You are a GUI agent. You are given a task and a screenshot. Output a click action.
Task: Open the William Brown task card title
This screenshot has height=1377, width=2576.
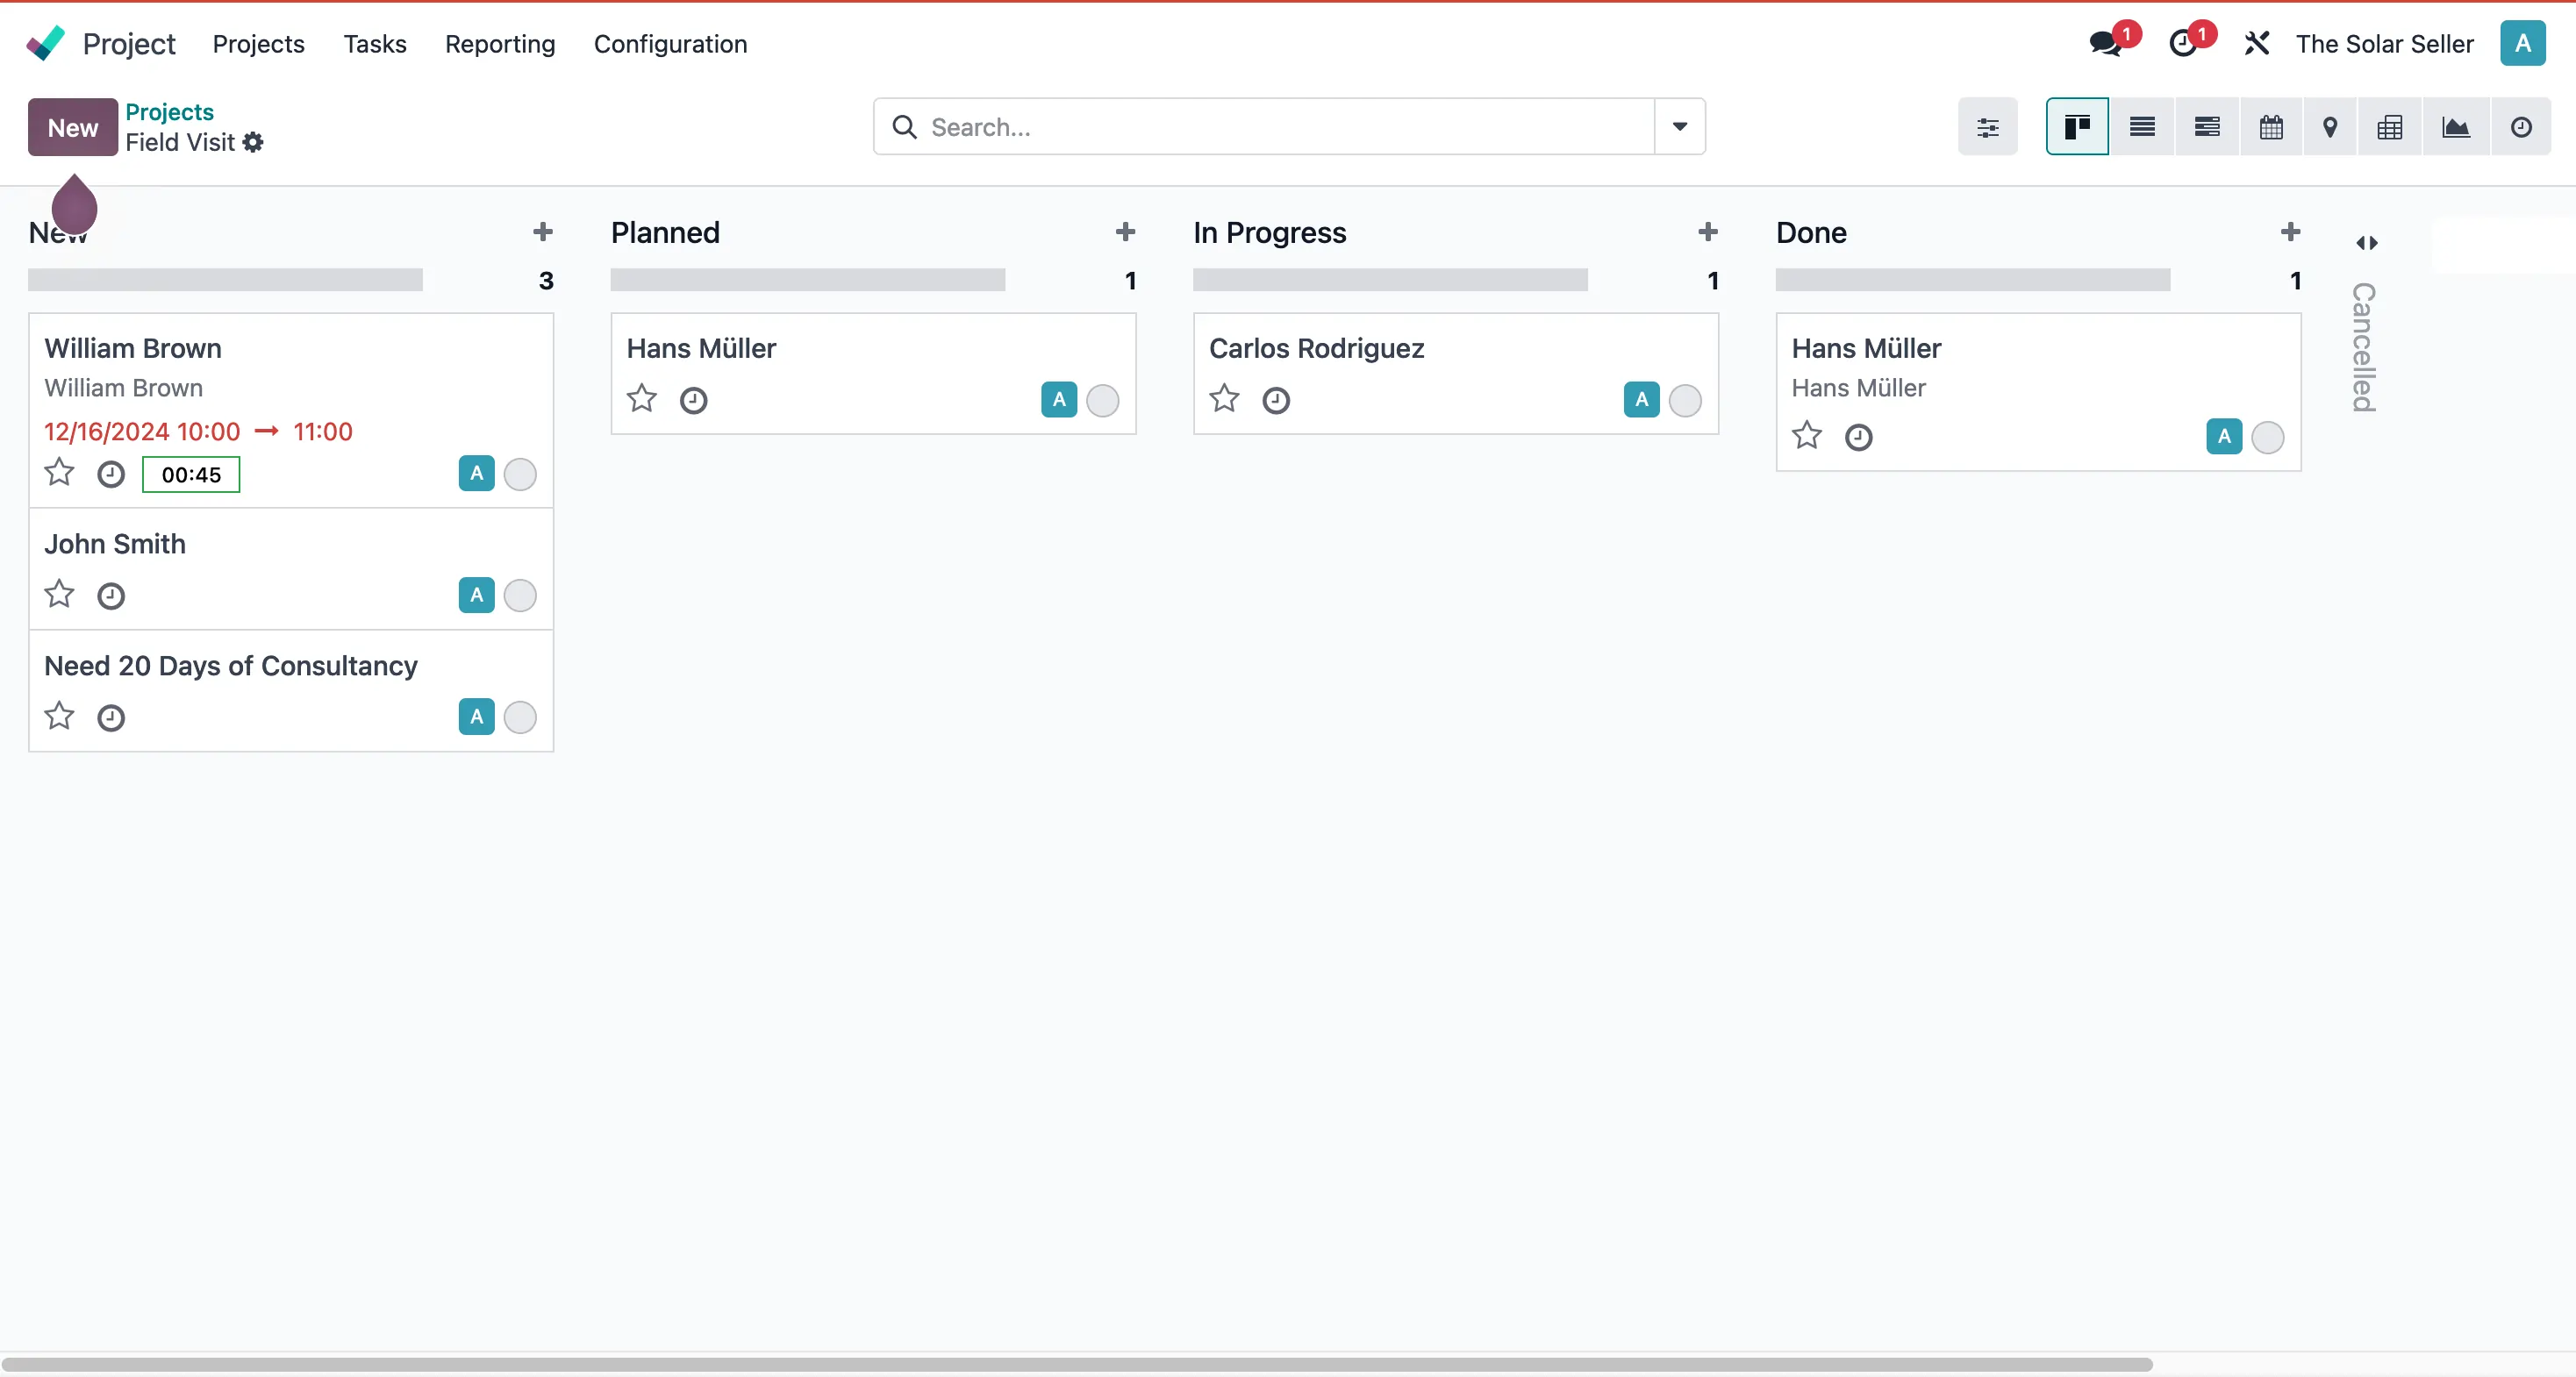click(133, 348)
